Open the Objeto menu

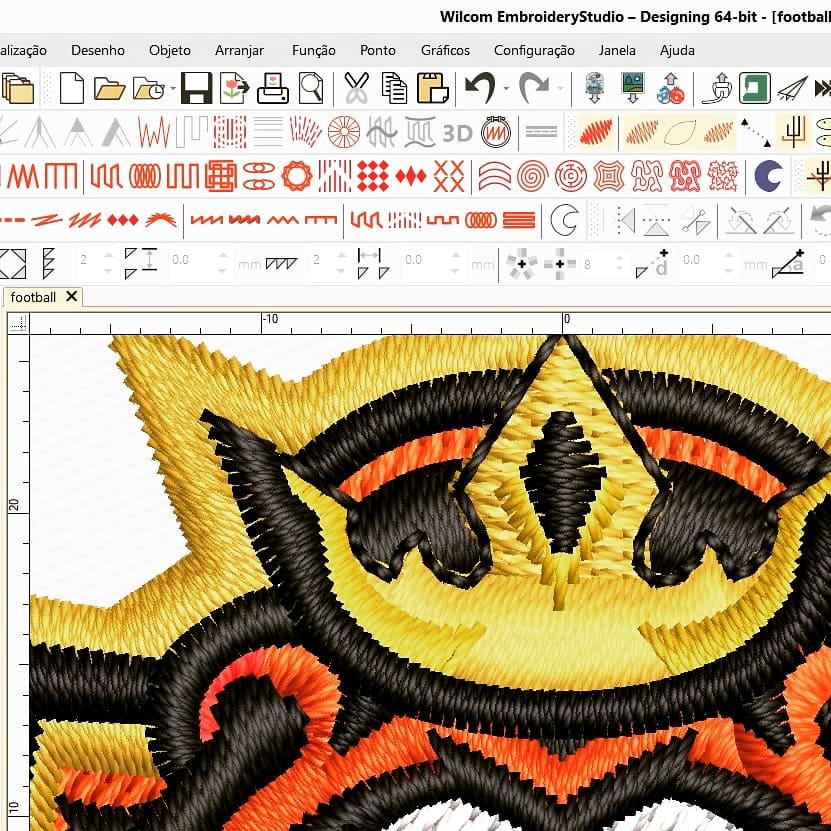170,50
